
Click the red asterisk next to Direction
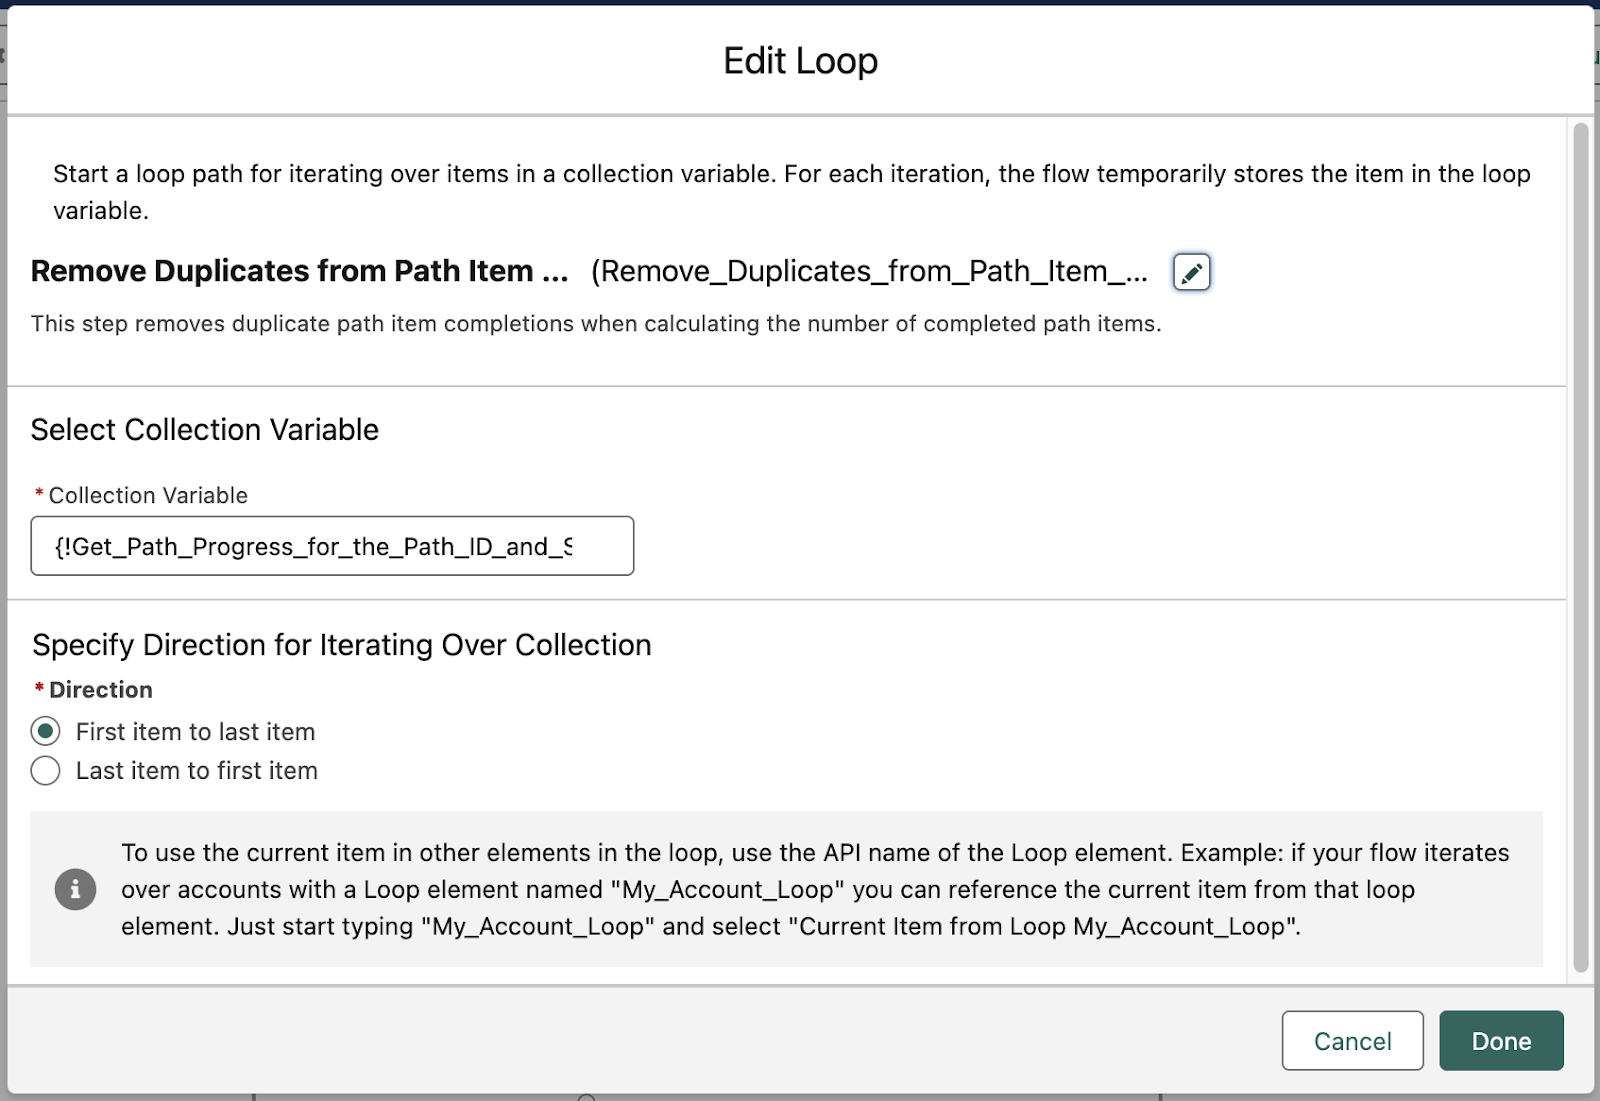pos(39,689)
